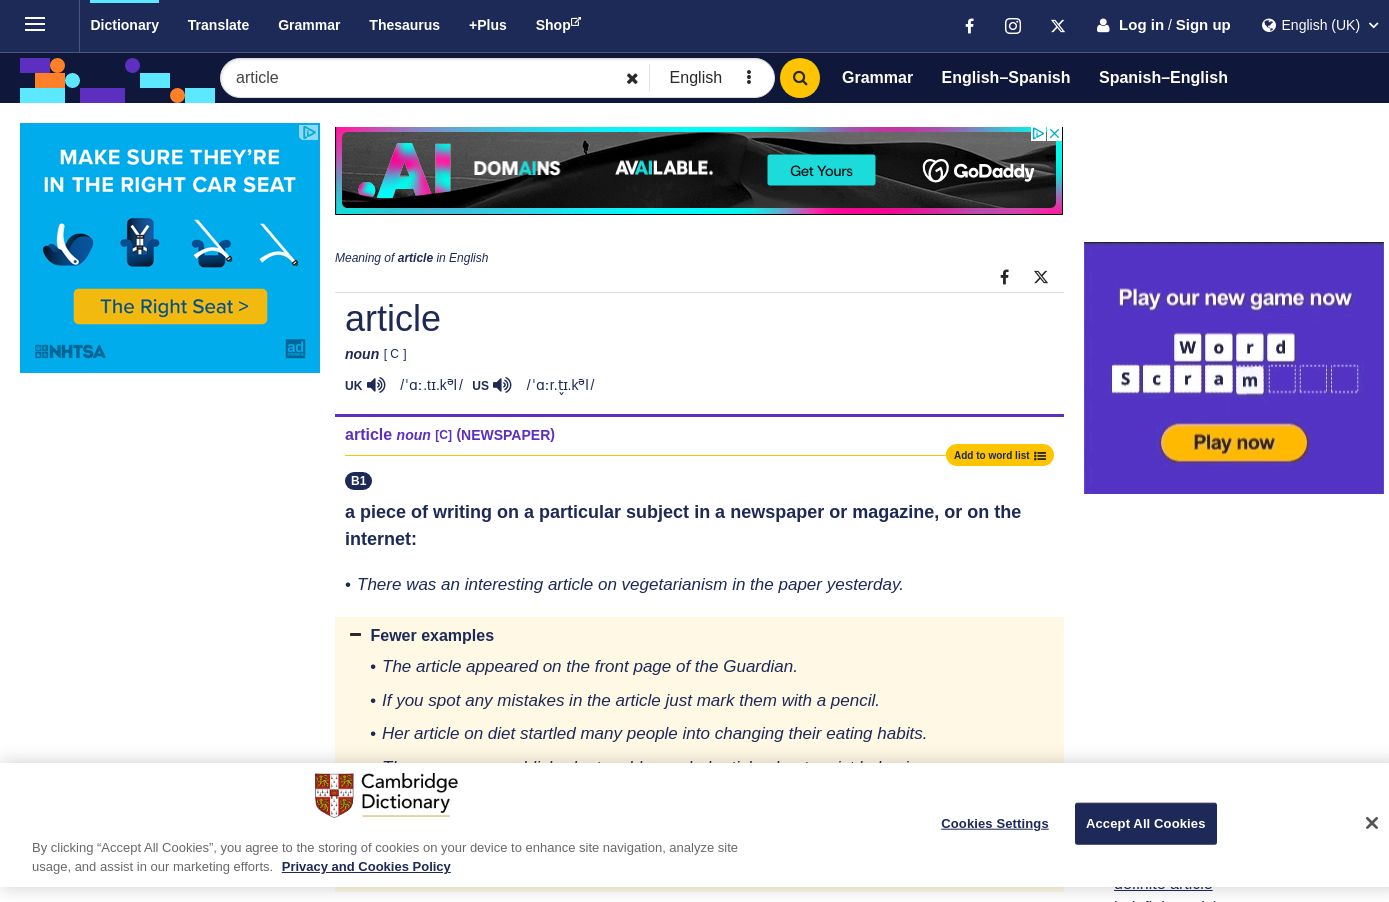This screenshot has height=902, width=1389.
Task: Go to the Translate menu item
Action: 218,25
